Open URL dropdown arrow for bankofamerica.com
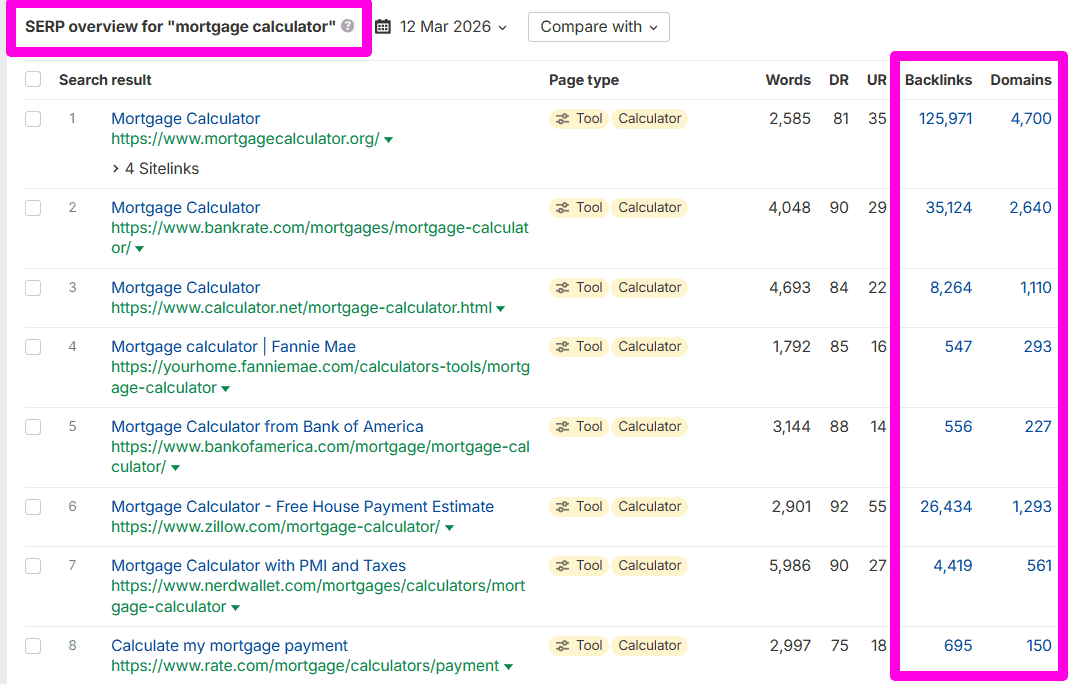1069x684 pixels. (175, 468)
